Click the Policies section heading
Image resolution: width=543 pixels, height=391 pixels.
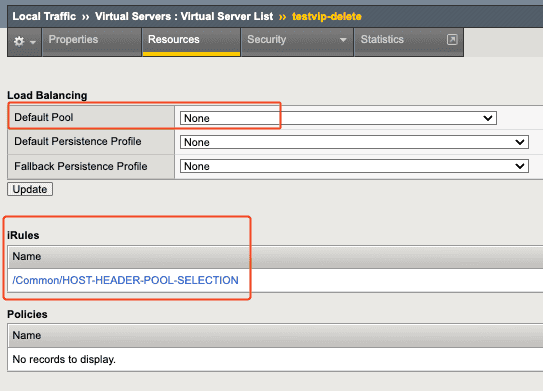point(27,314)
